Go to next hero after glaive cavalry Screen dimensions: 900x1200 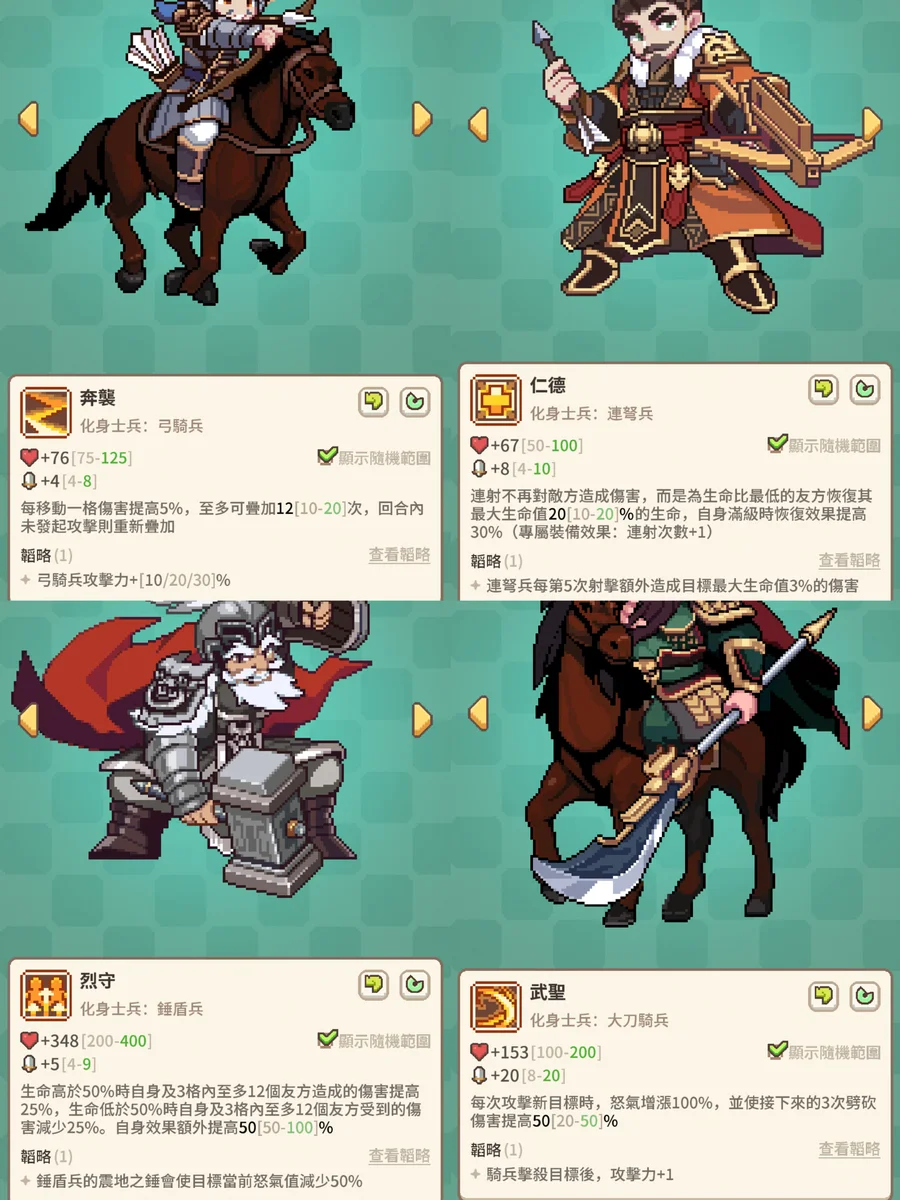[872, 713]
